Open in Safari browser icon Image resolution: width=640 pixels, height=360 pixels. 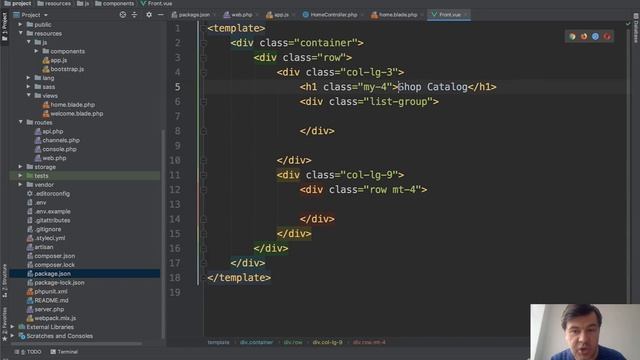tap(596, 37)
